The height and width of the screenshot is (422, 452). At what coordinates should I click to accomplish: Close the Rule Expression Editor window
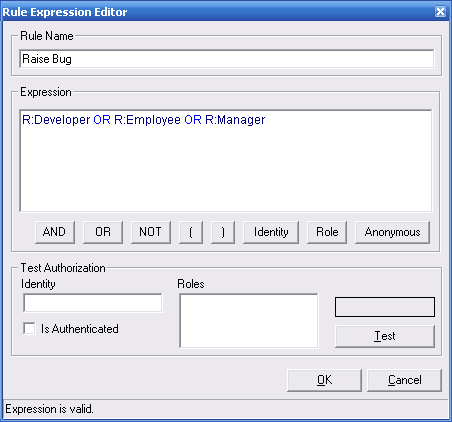point(440,12)
